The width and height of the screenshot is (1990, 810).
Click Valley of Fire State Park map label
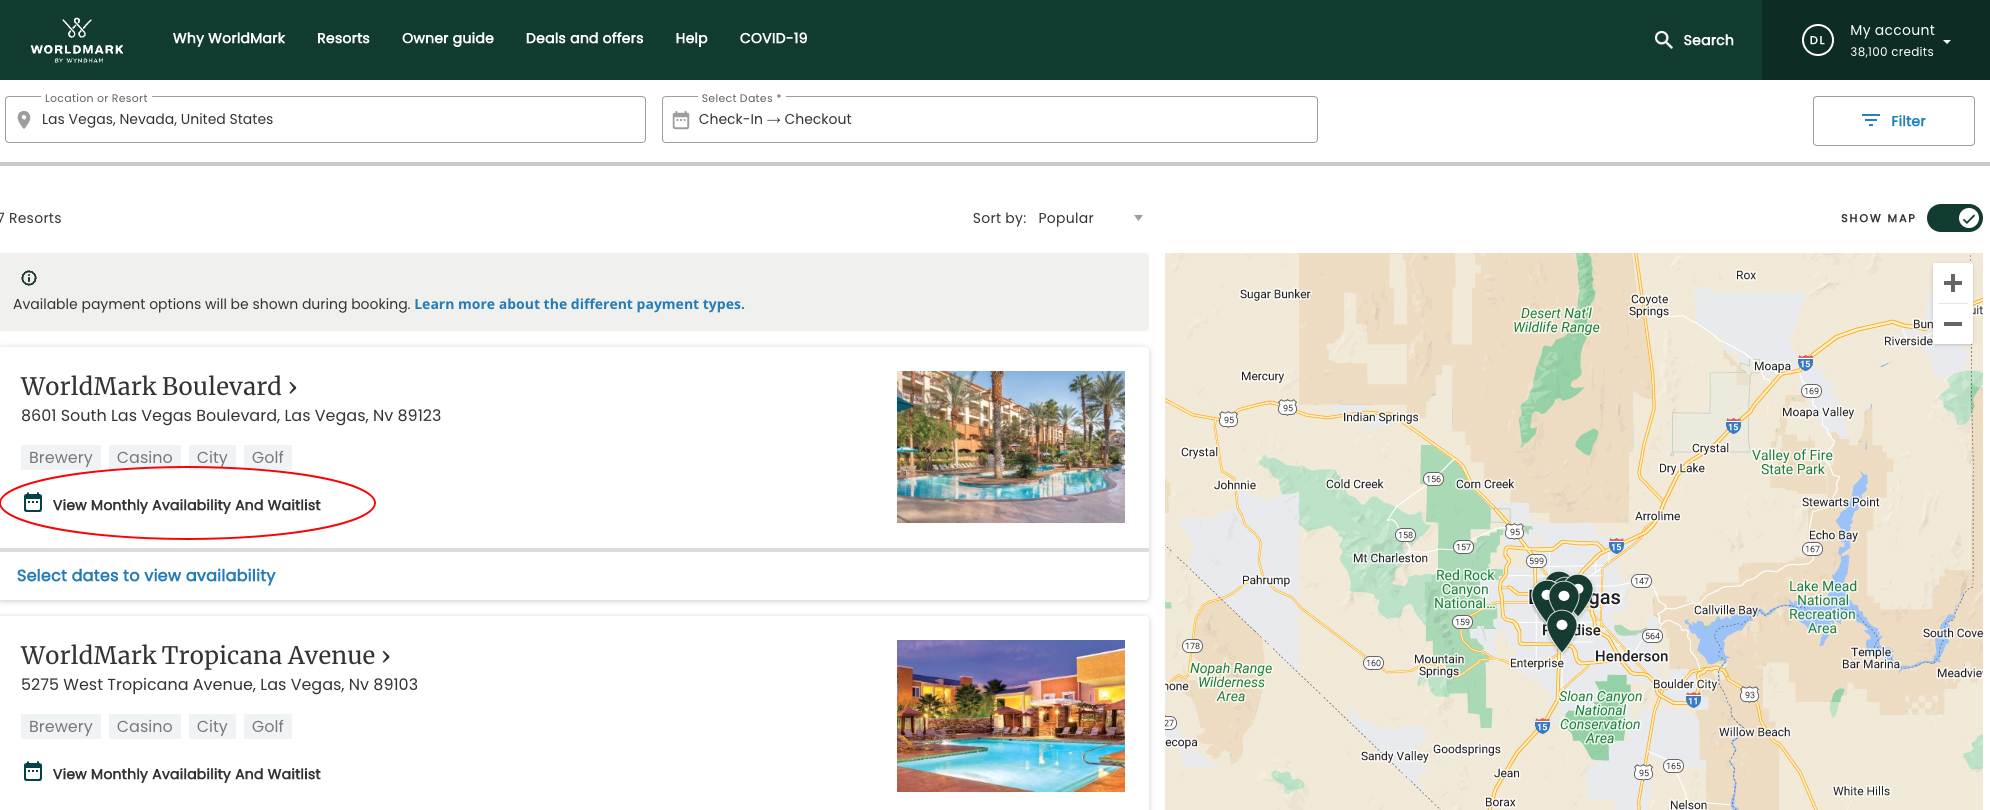click(x=1792, y=462)
